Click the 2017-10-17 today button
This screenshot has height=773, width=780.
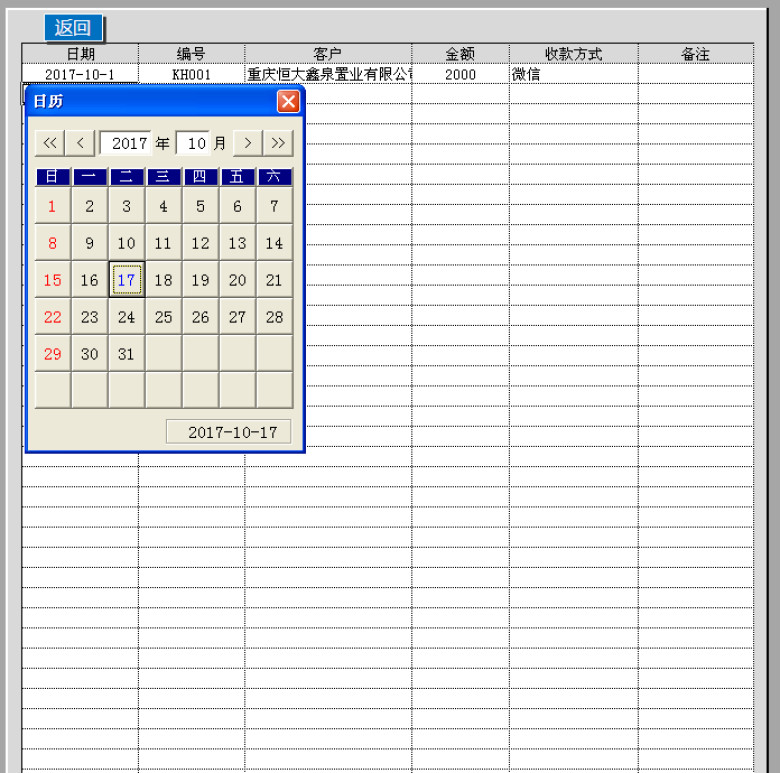coord(229,432)
